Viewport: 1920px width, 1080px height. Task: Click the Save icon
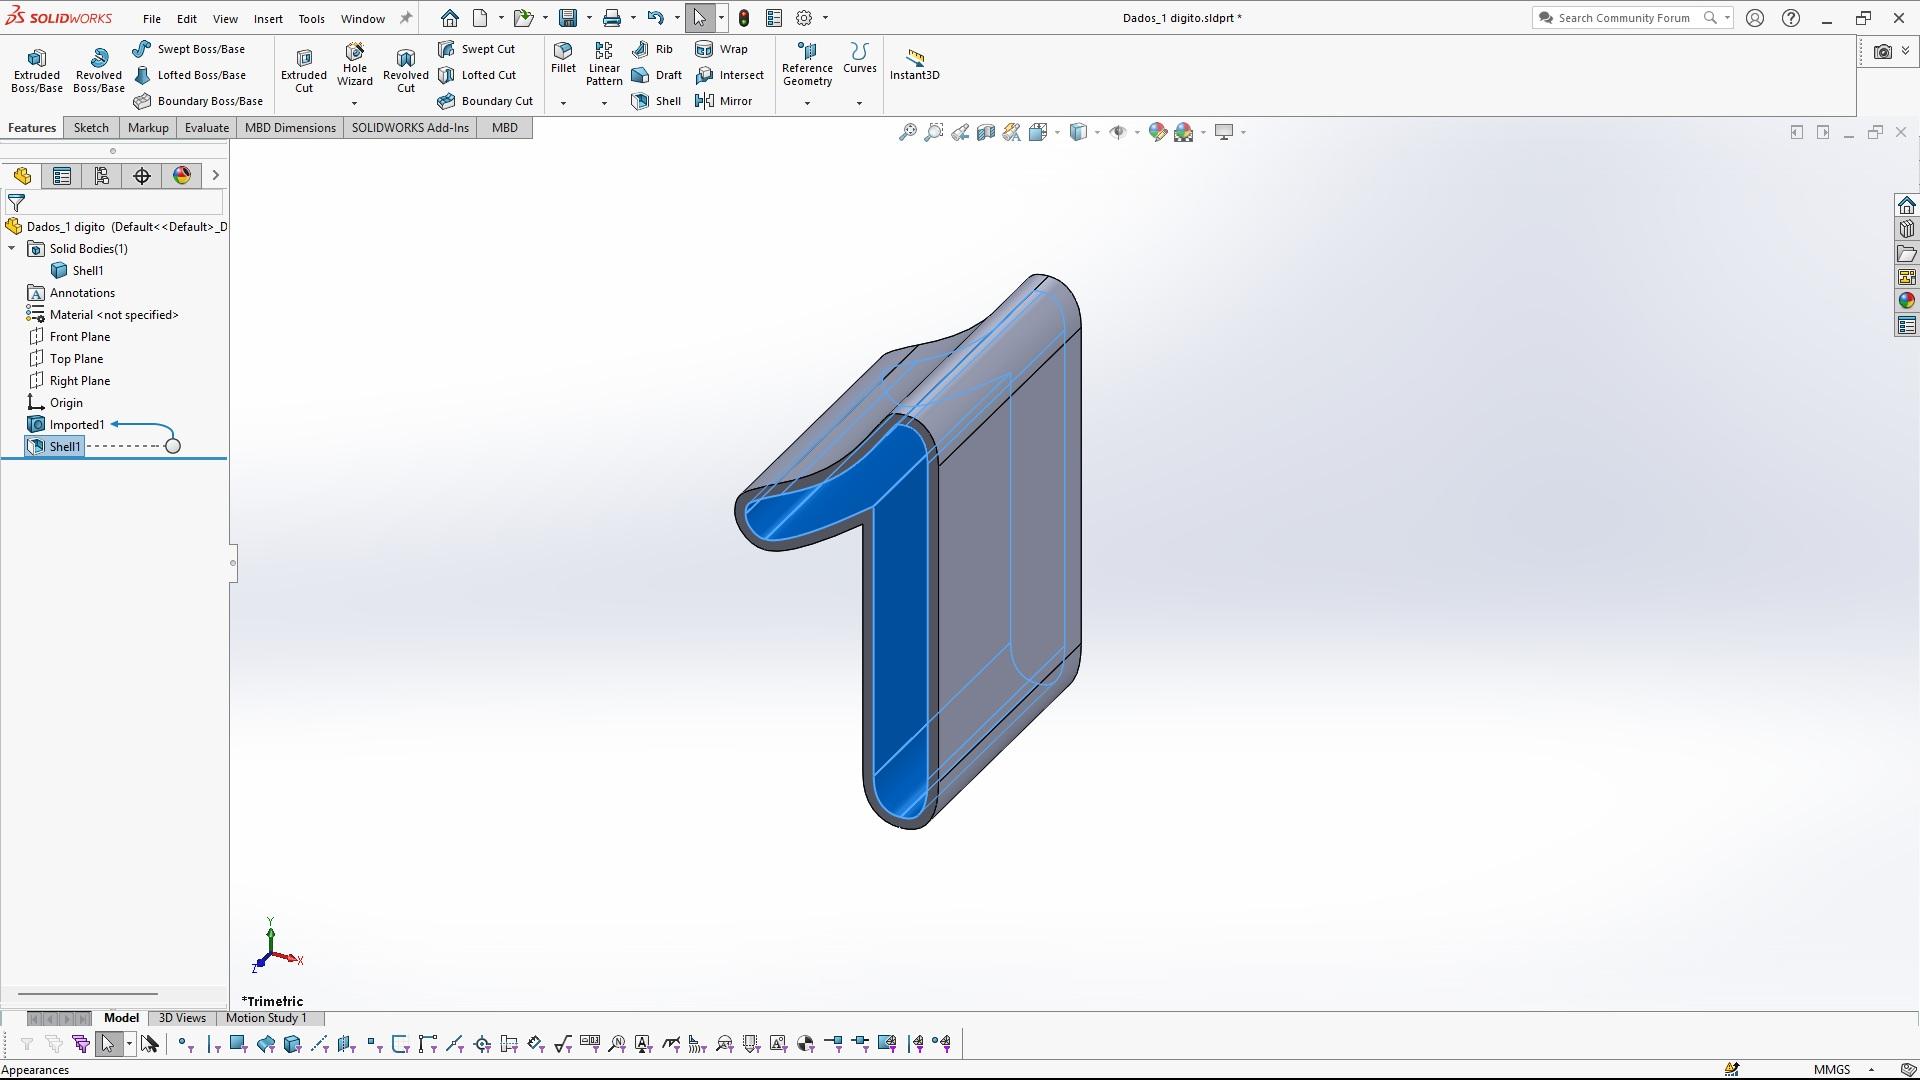tap(568, 18)
